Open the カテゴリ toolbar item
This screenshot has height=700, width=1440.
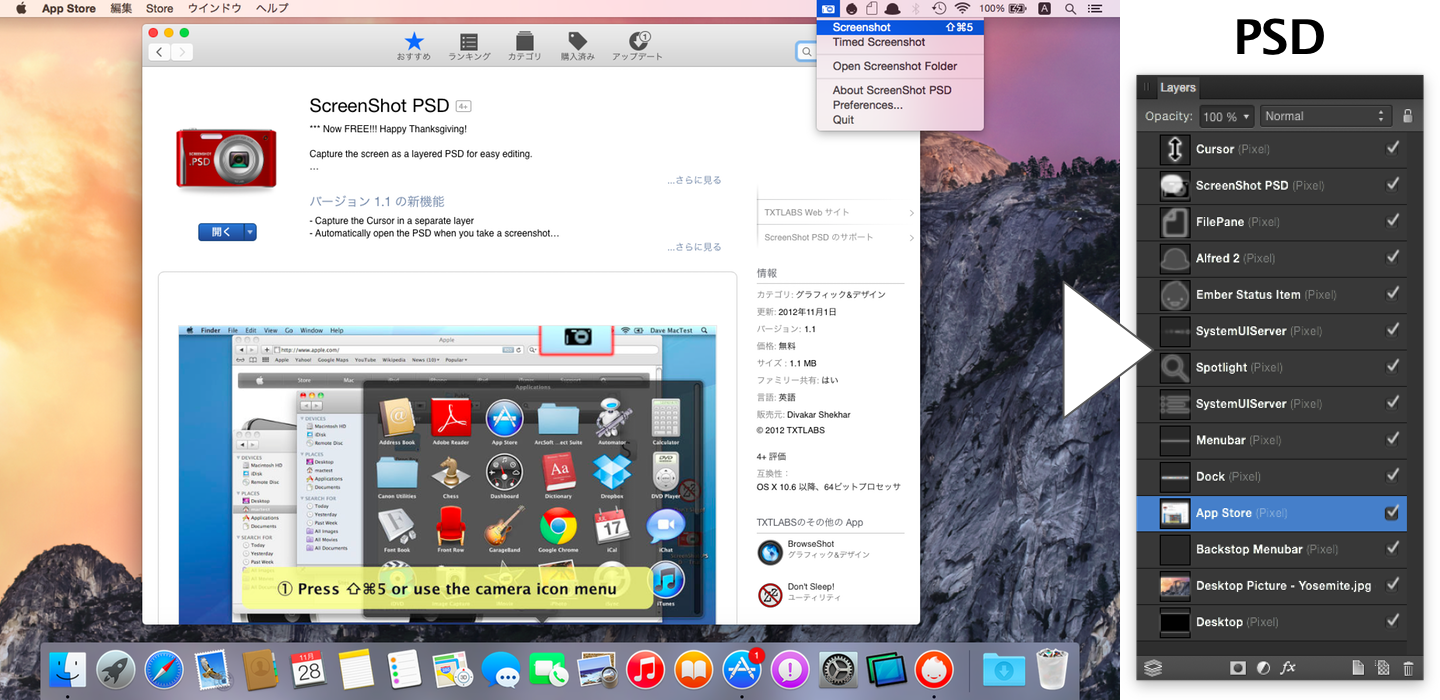tap(524, 47)
